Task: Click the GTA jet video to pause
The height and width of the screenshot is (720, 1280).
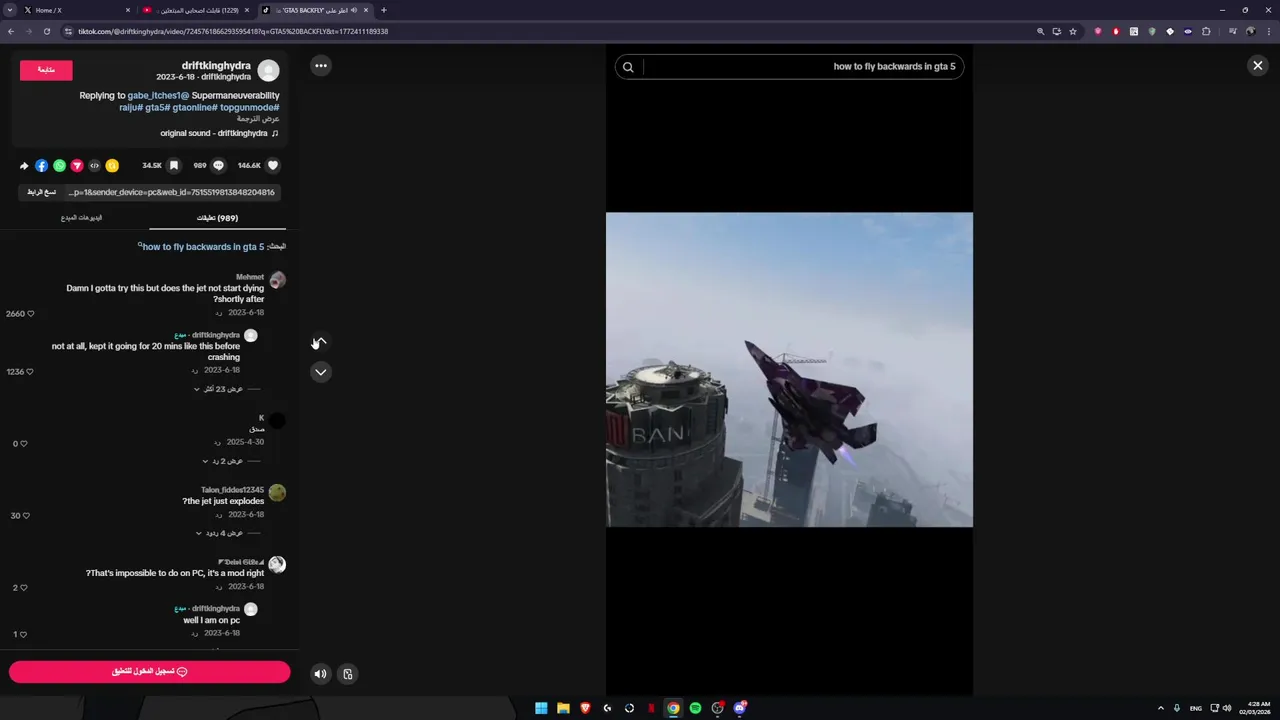Action: (x=789, y=369)
